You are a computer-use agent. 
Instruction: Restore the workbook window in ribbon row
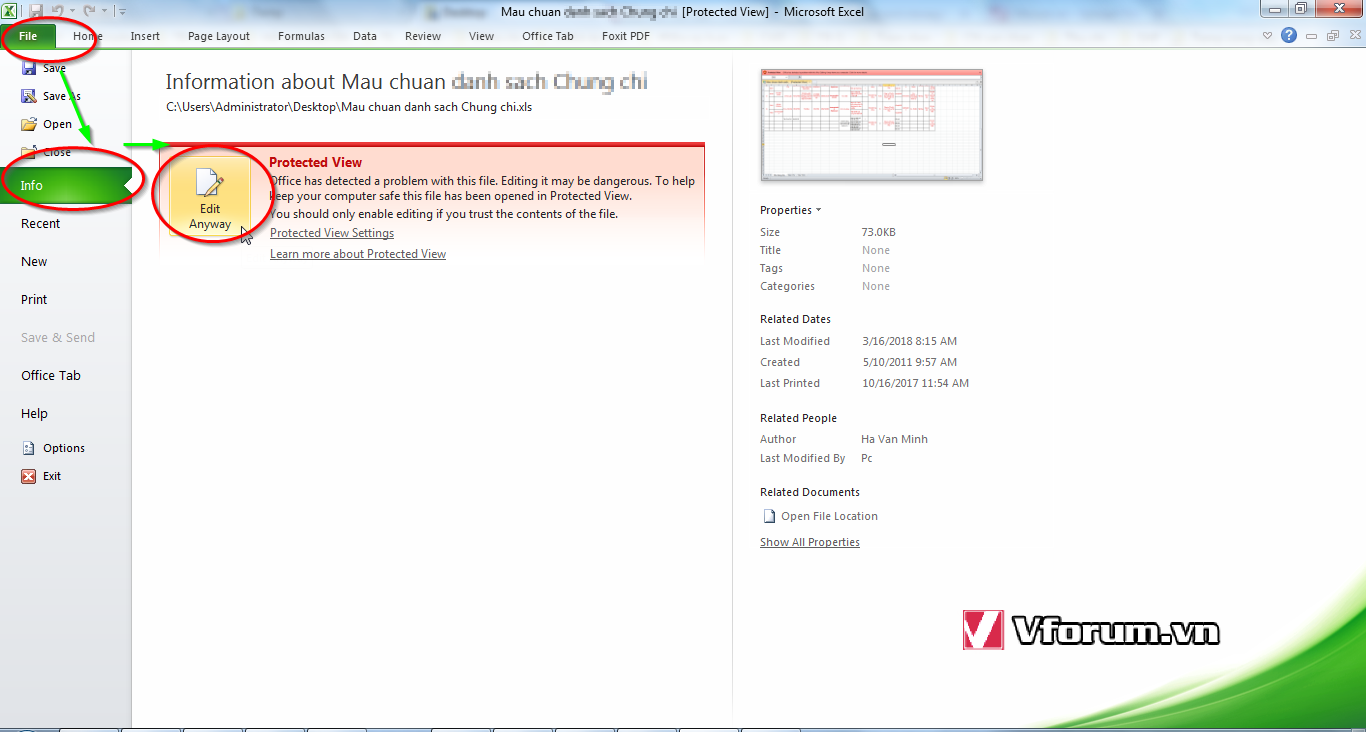pos(1332,35)
